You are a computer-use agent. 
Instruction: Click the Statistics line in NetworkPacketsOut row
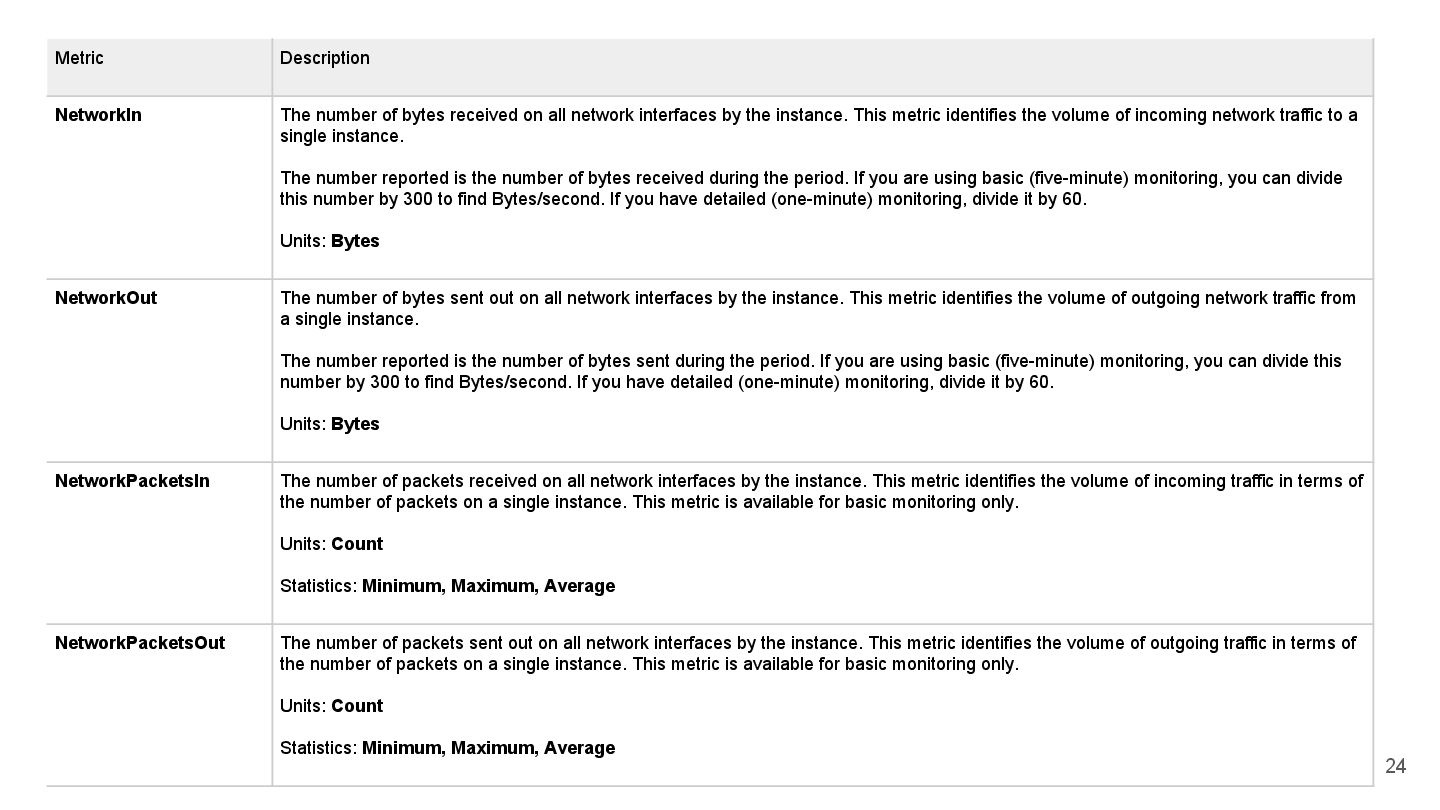point(447,748)
